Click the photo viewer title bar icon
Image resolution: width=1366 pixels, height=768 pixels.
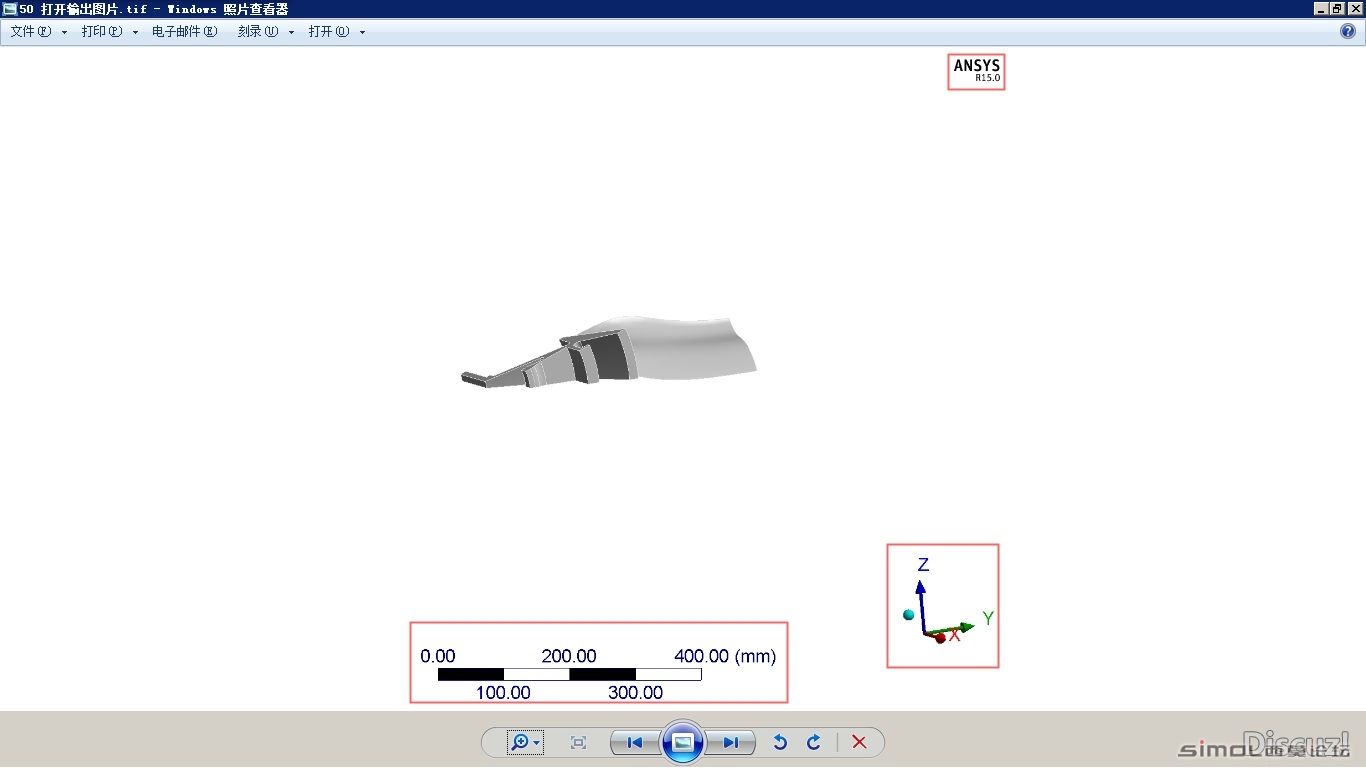[x=10, y=9]
